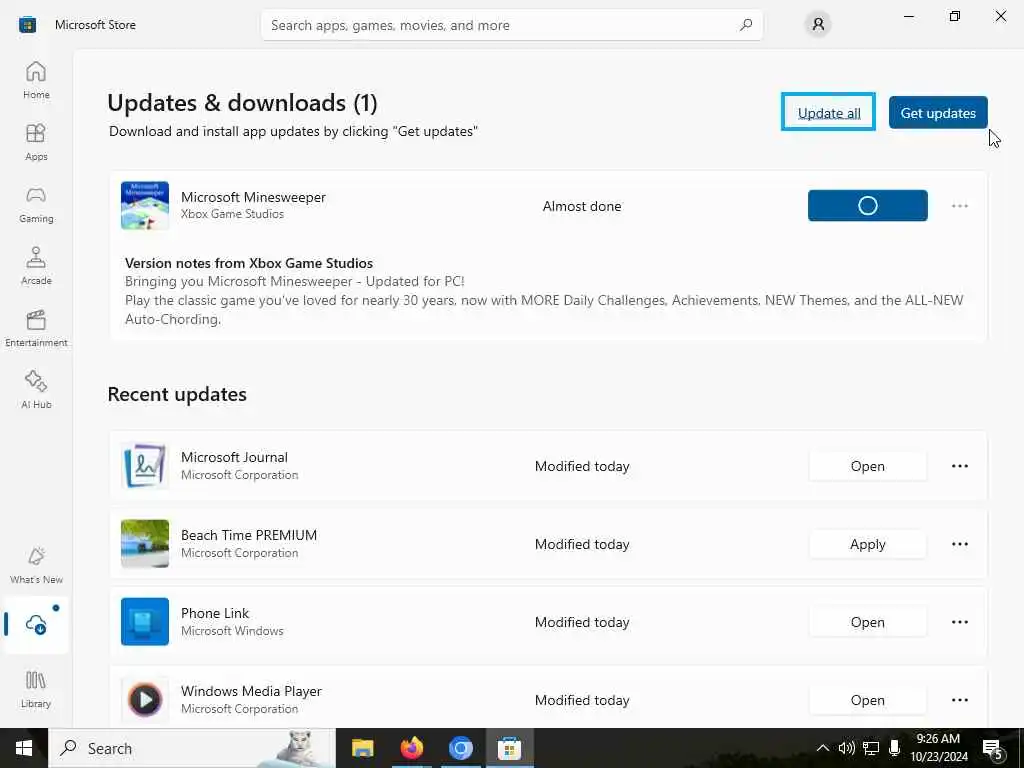Click the Microsoft Journal title text
Viewport: 1024px width, 768px height.
tap(234, 456)
